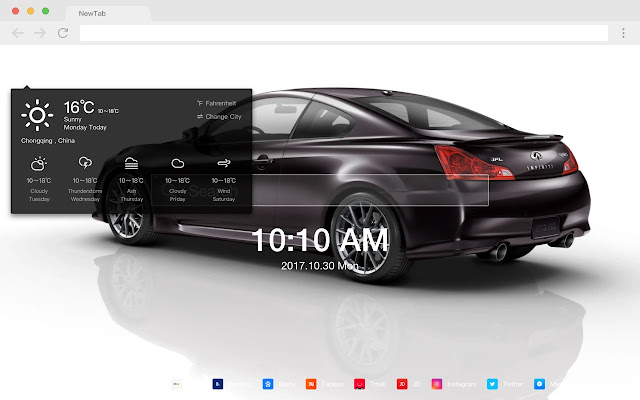Select Saturday's wind forecast icon

coord(224,163)
